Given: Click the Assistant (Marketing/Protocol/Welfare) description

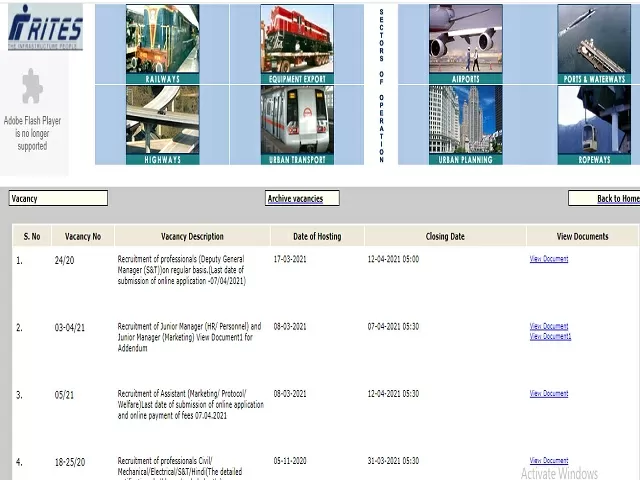Looking at the screenshot, I should click(x=191, y=404).
